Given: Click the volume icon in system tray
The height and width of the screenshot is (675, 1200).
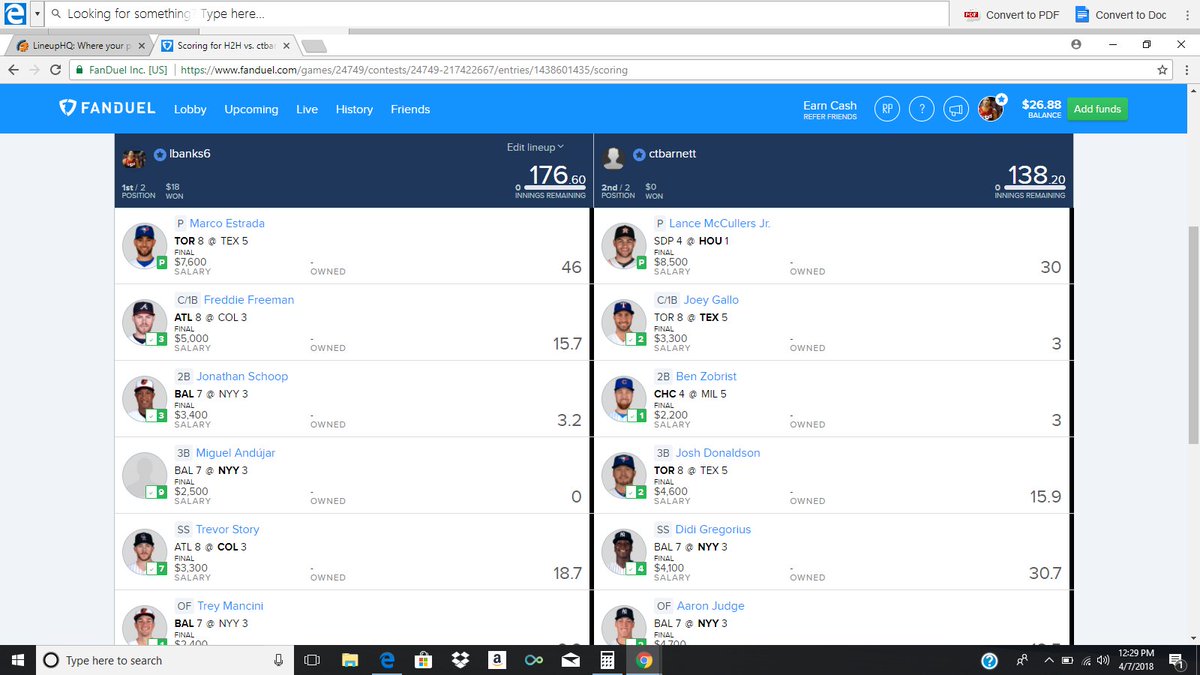Looking at the screenshot, I should [x=1103, y=660].
